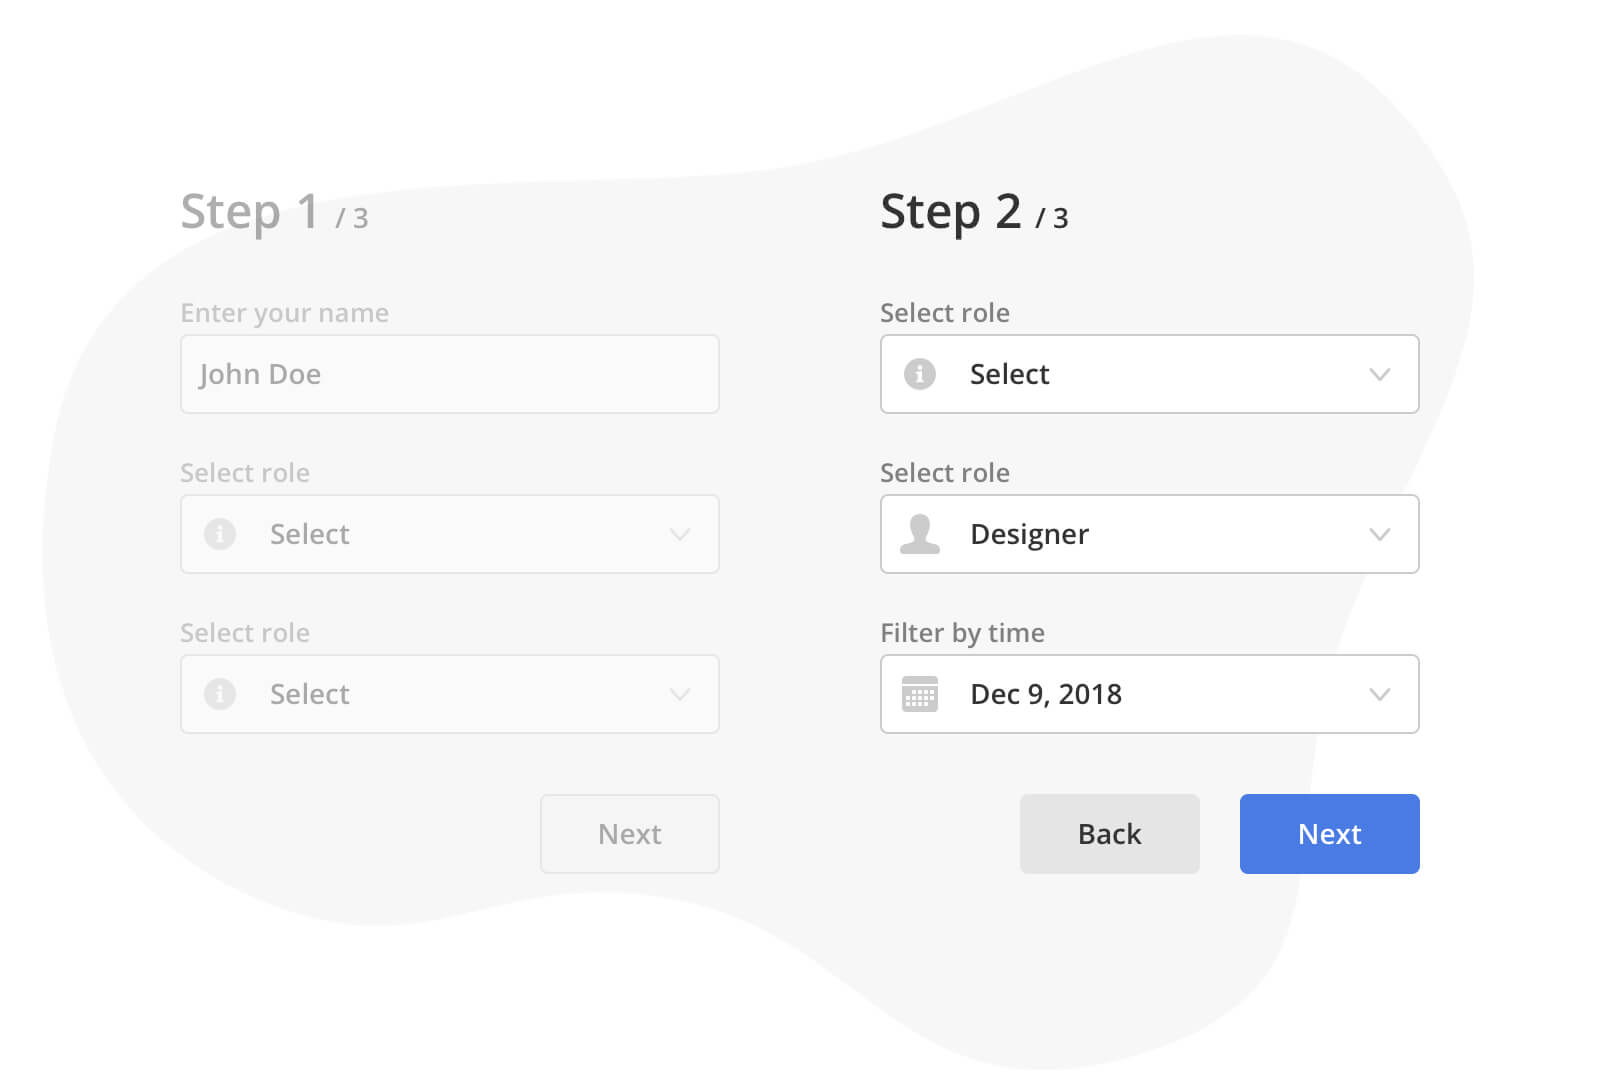Open the date chevron next to Dec 9, 2018
Viewport: 1600px width, 1080px height.
(1380, 694)
